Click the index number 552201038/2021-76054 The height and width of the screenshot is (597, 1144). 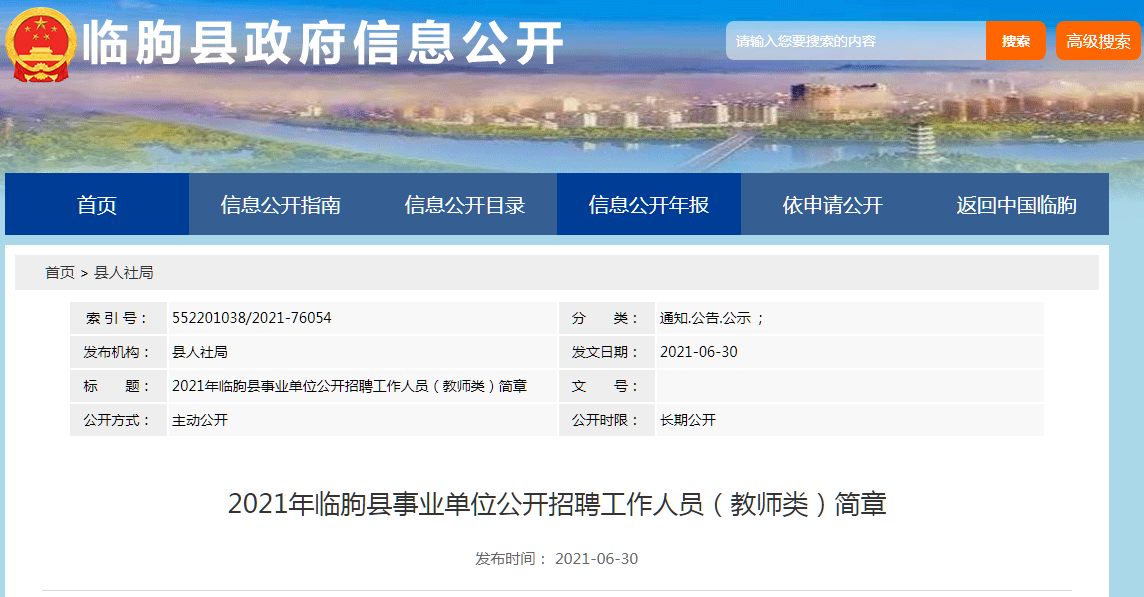coord(252,318)
